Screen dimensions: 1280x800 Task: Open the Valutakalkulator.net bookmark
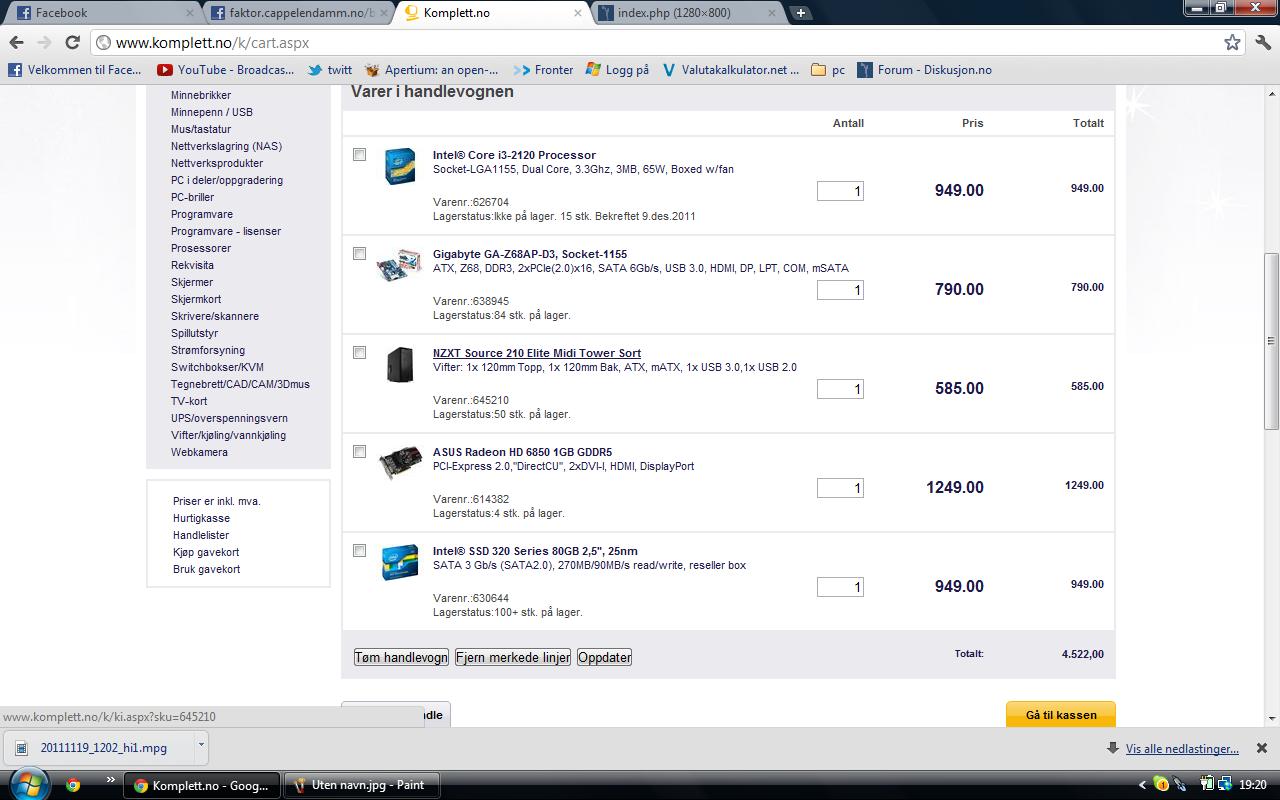click(x=730, y=70)
